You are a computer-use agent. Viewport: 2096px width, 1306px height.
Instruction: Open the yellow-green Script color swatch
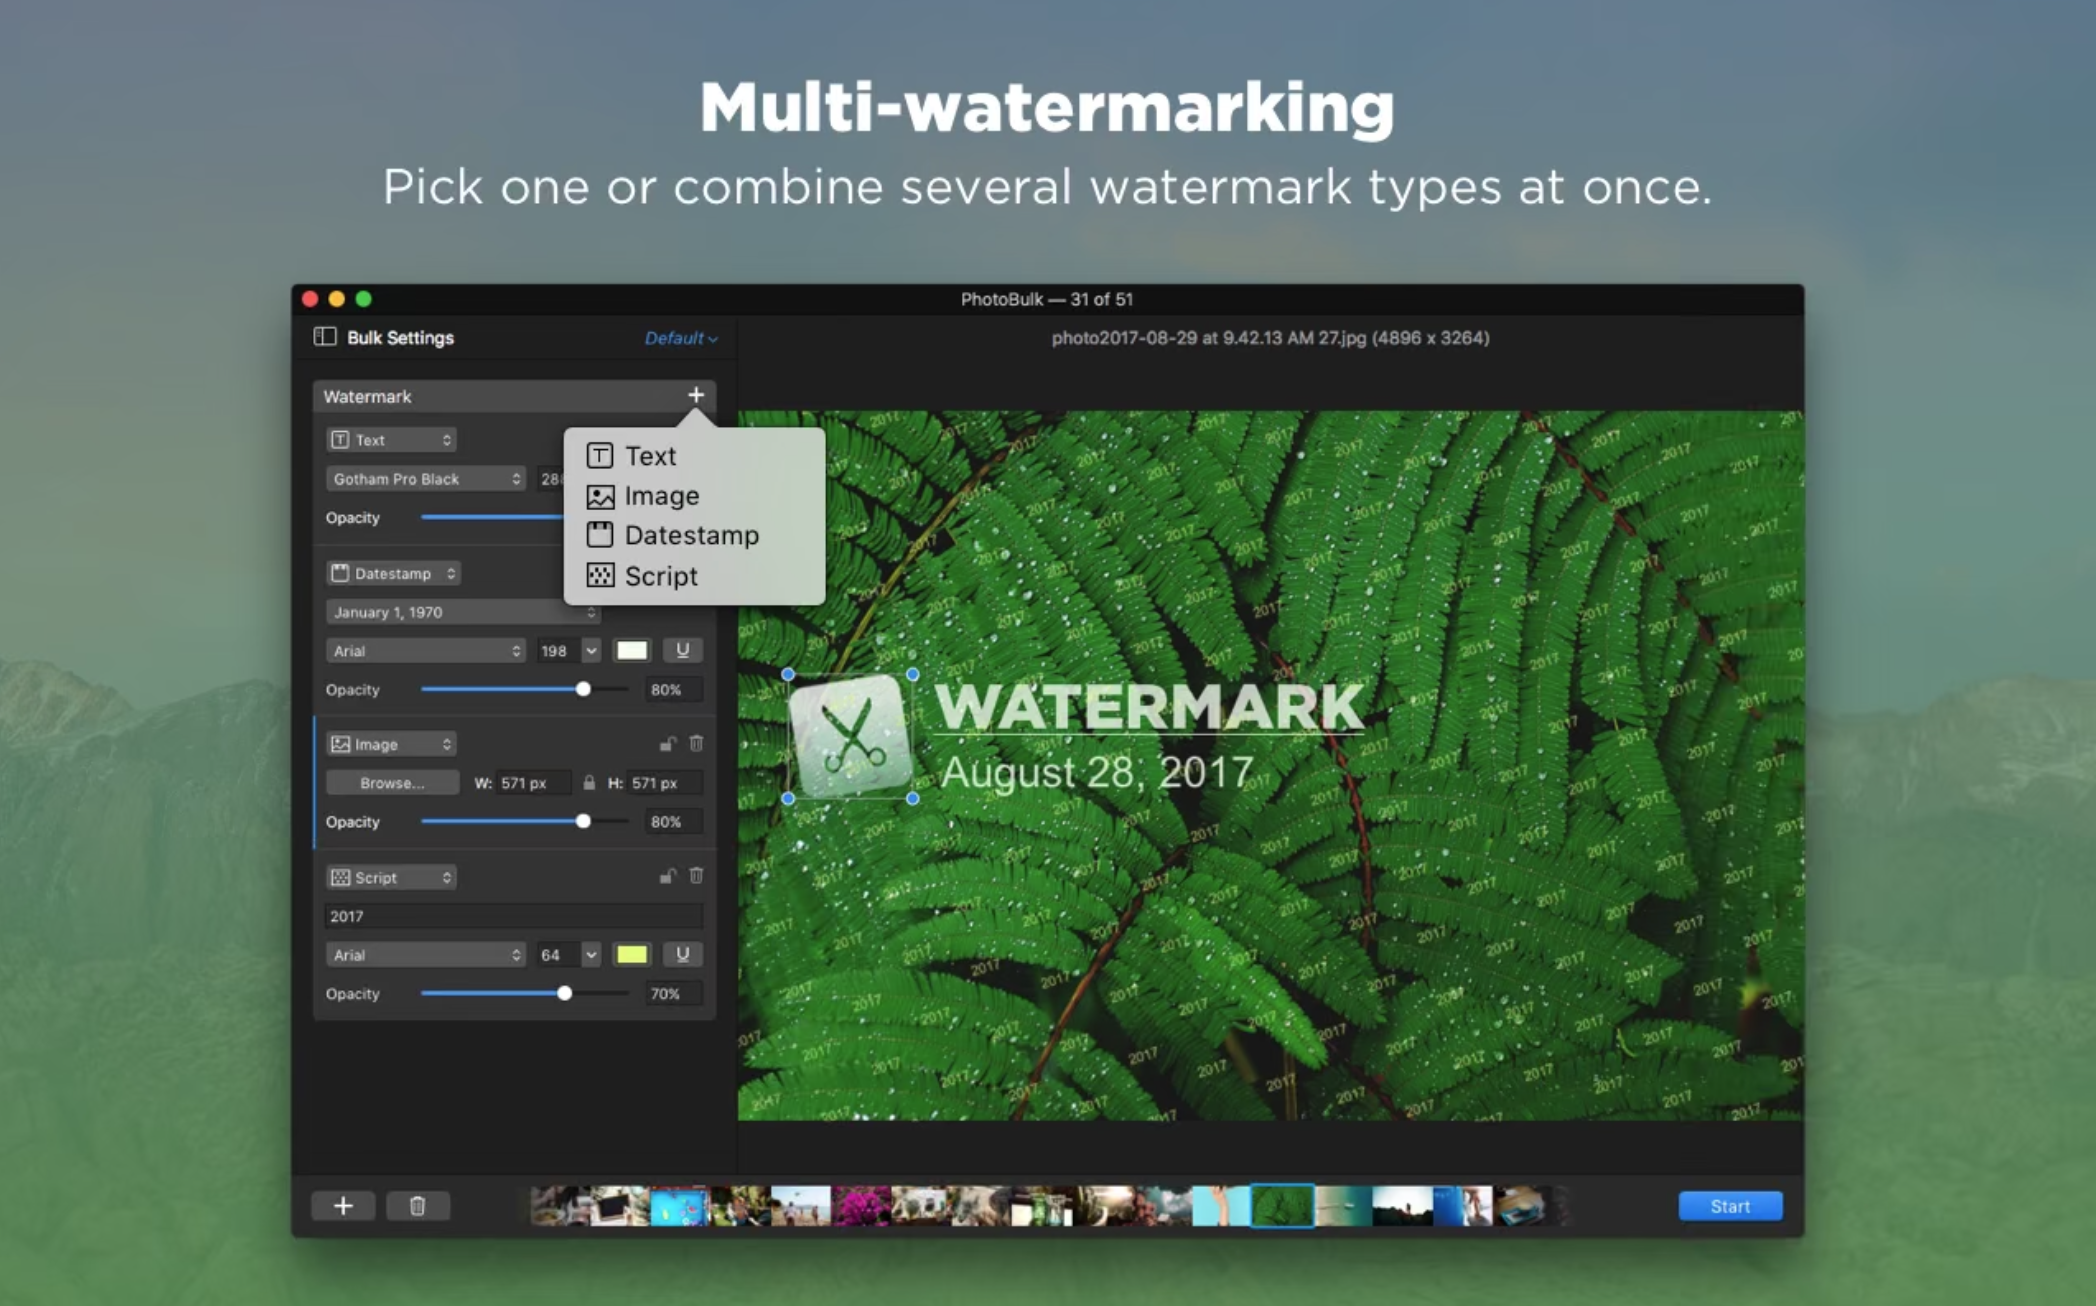coord(632,955)
